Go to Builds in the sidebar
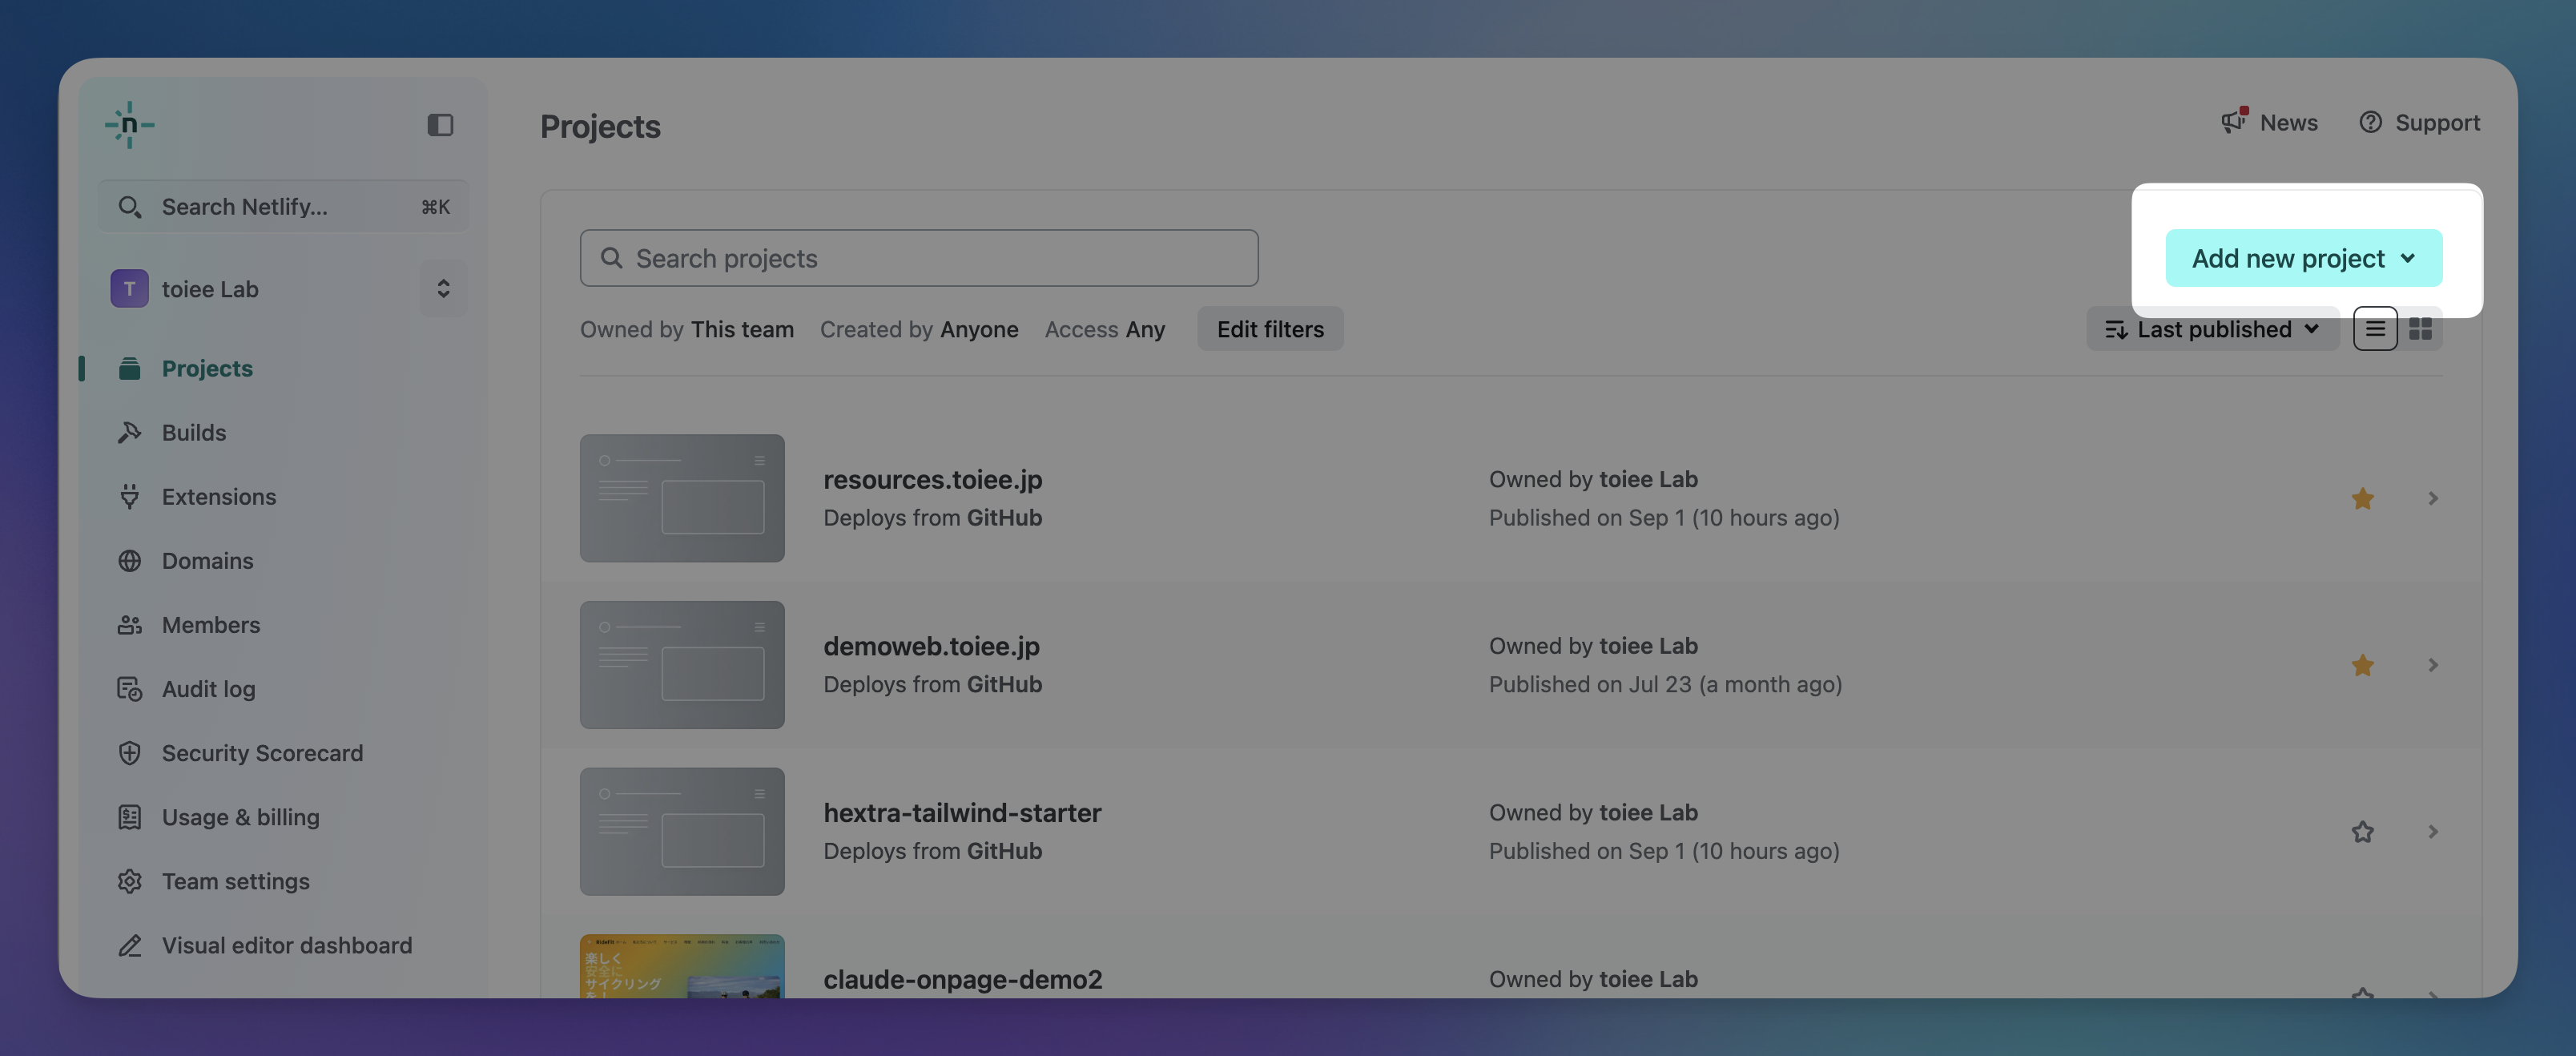Viewport: 2576px width, 1056px height. pyautogui.click(x=194, y=432)
